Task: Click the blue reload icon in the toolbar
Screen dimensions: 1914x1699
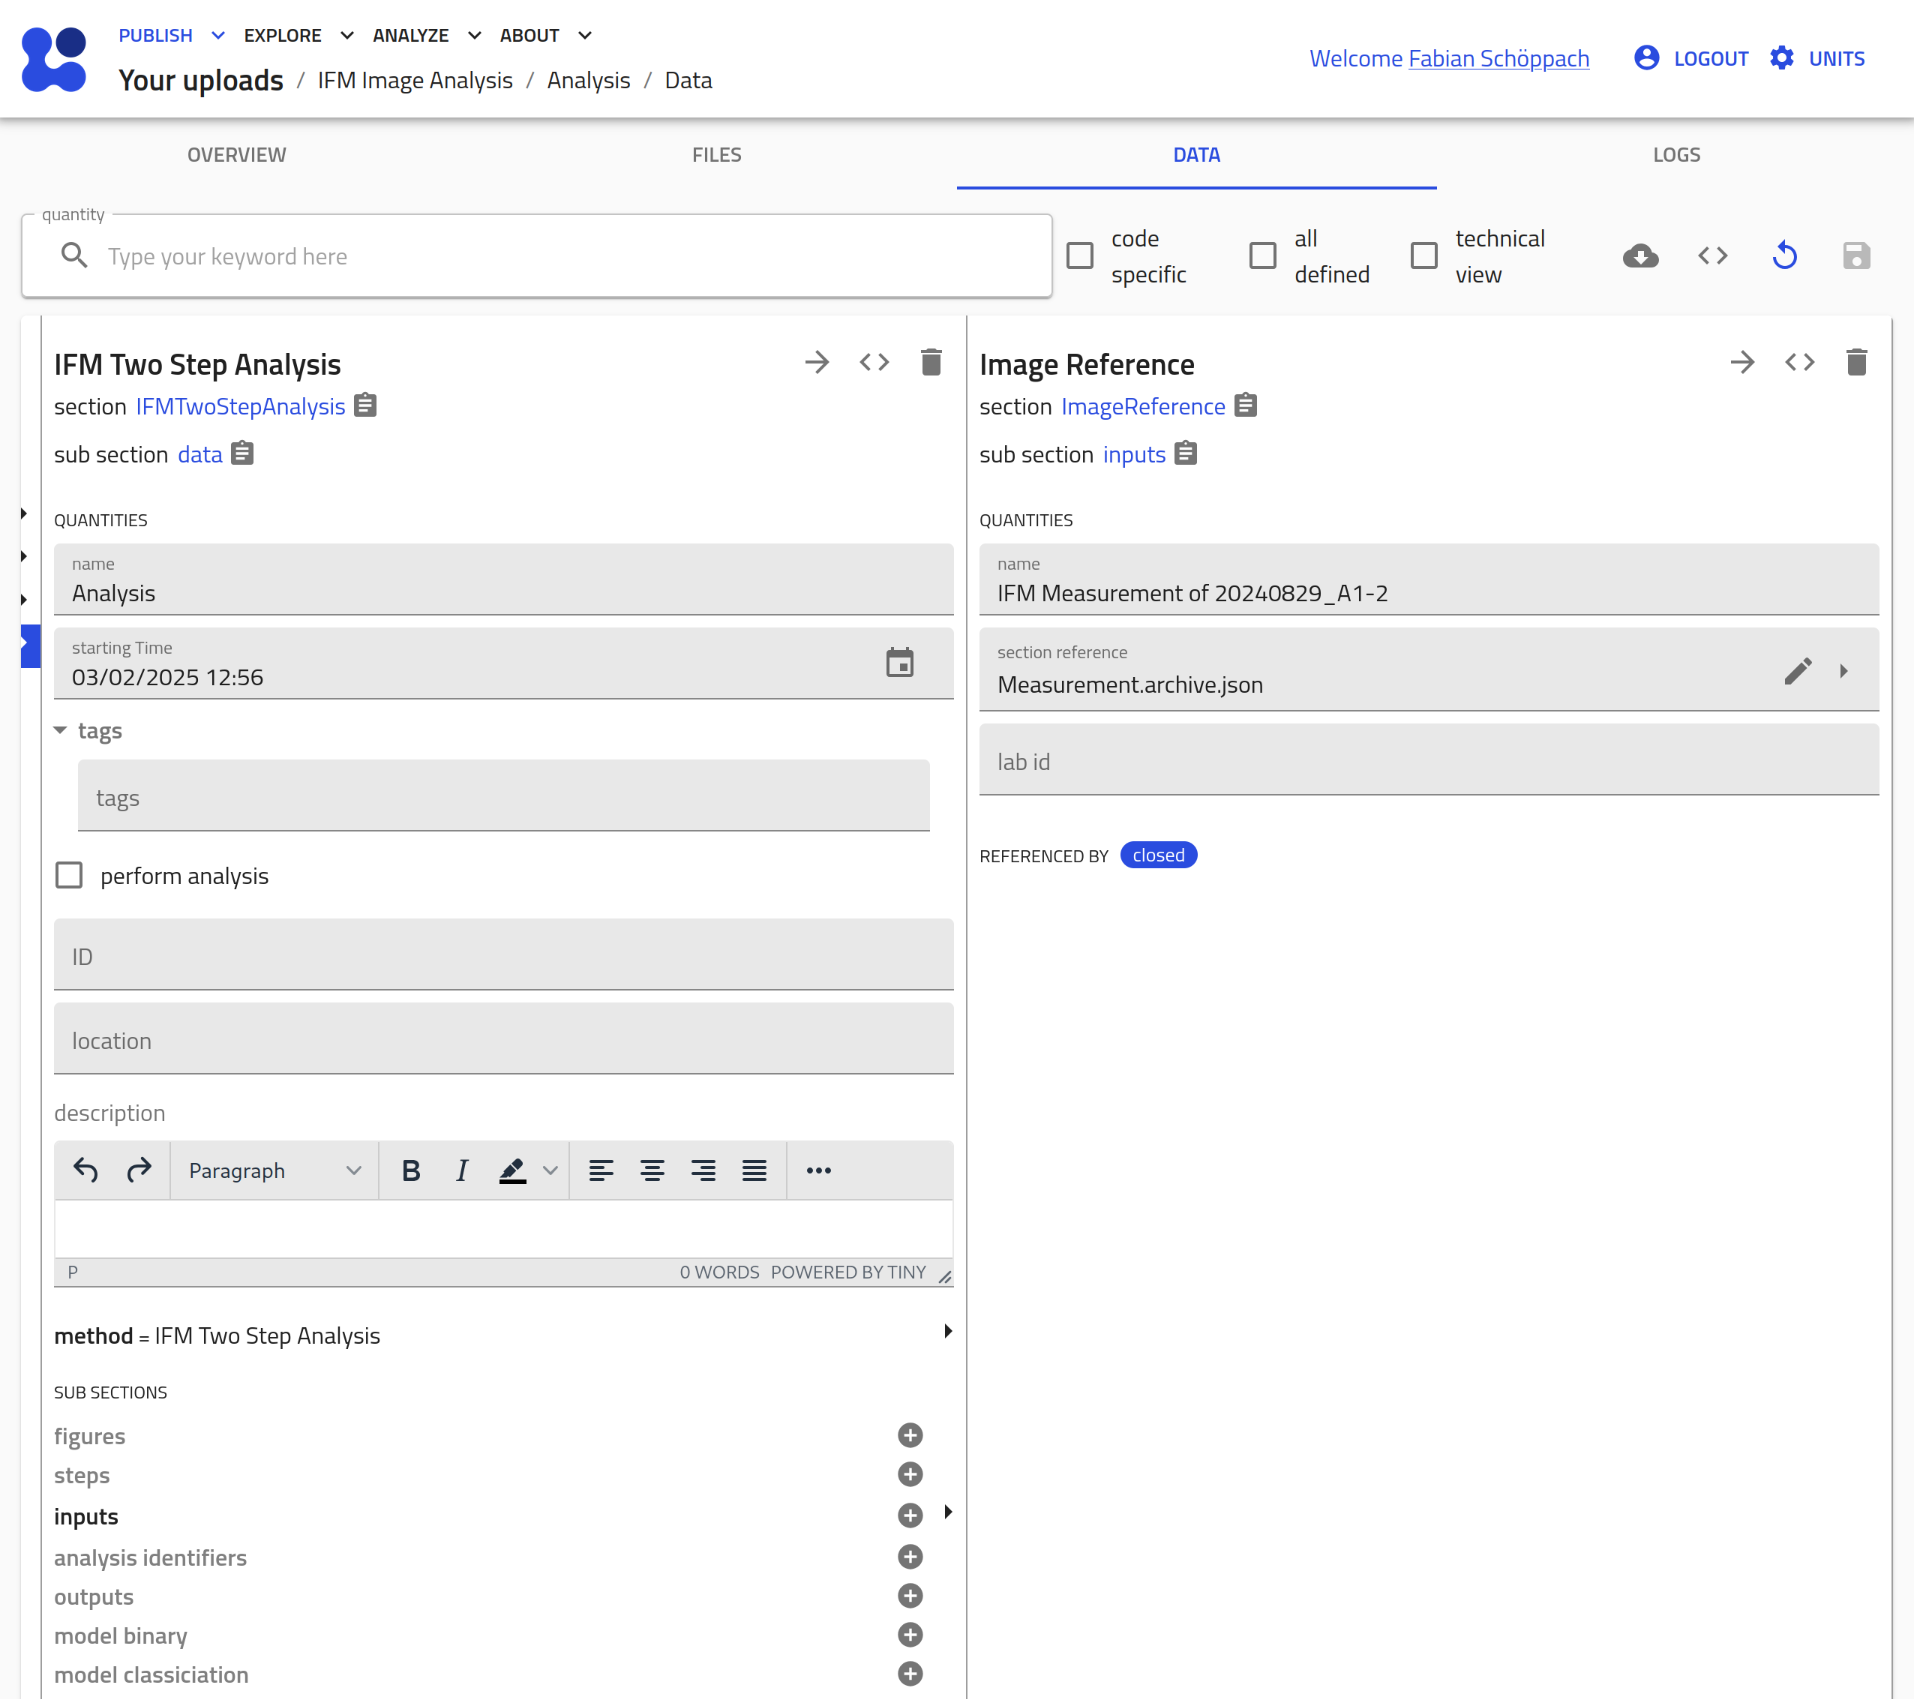Action: (x=1784, y=256)
